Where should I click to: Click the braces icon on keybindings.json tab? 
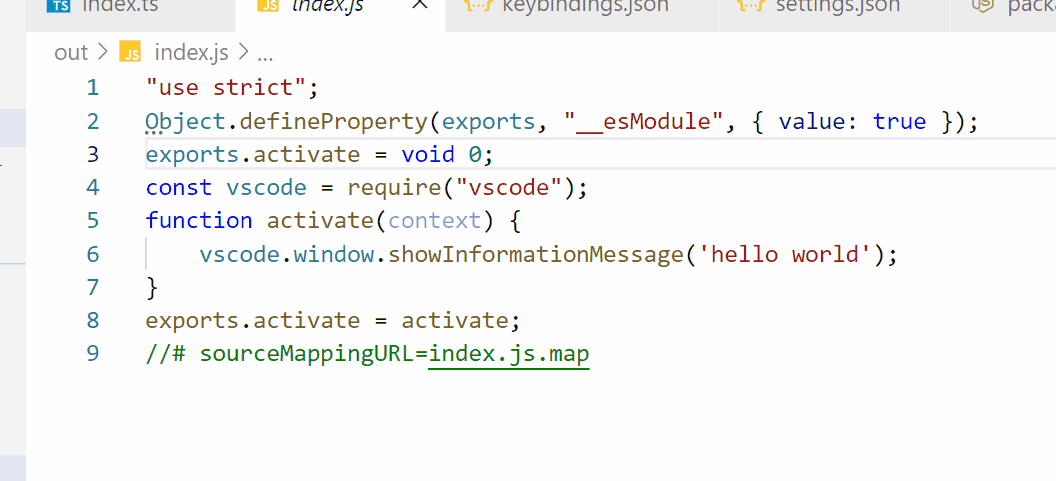coord(476,6)
